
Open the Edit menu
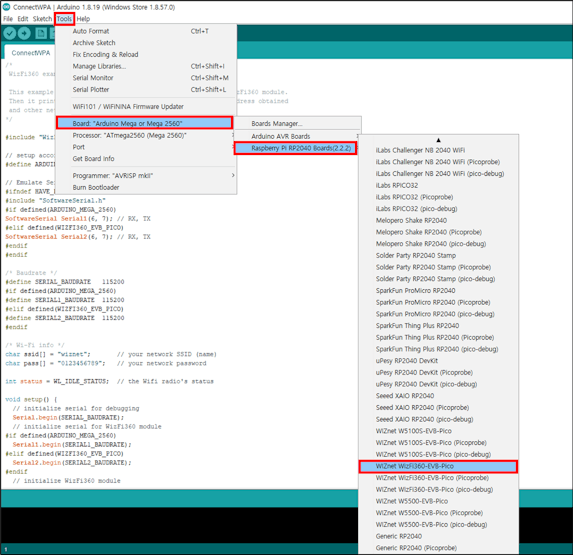click(23, 19)
